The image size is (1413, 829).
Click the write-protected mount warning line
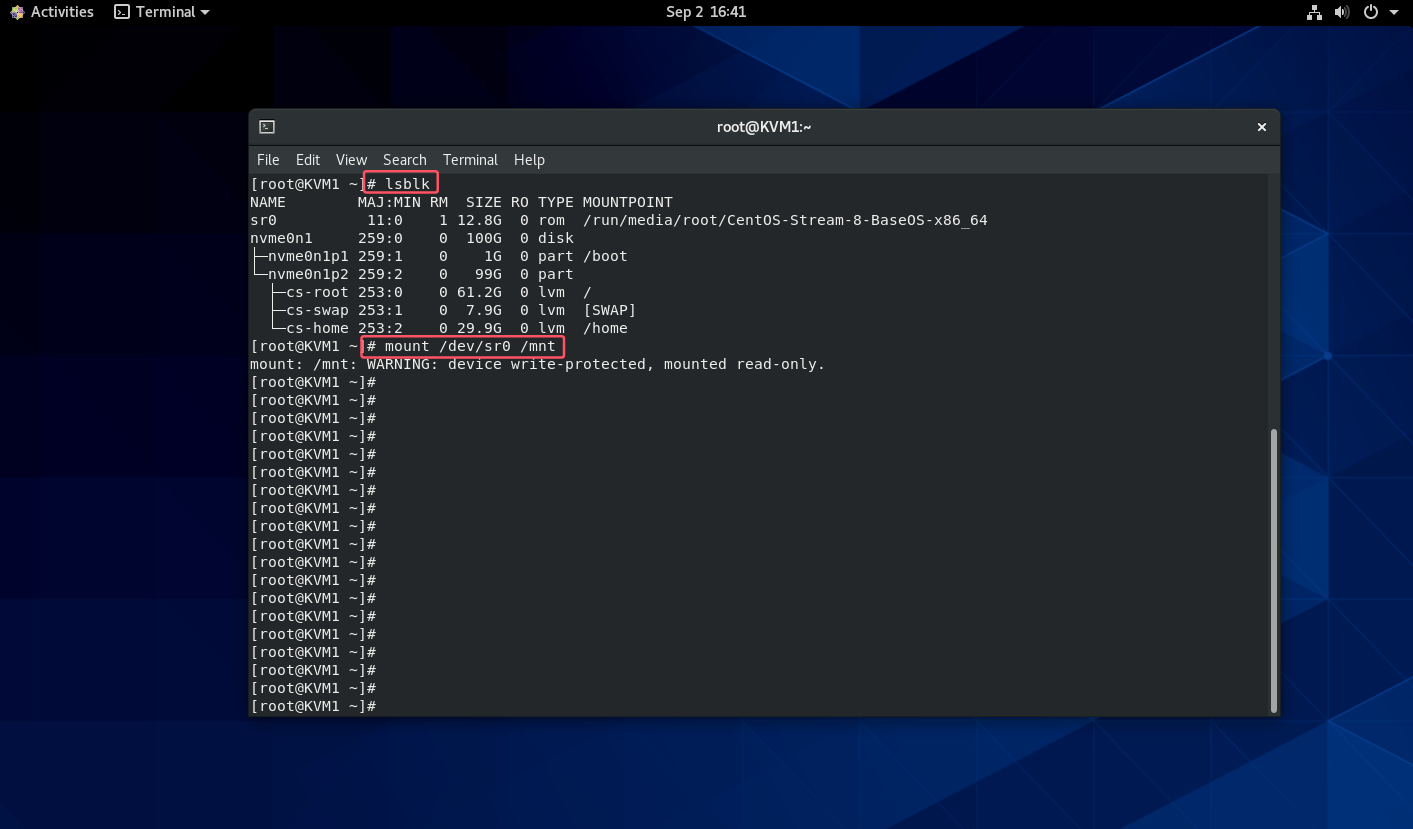tap(538, 364)
